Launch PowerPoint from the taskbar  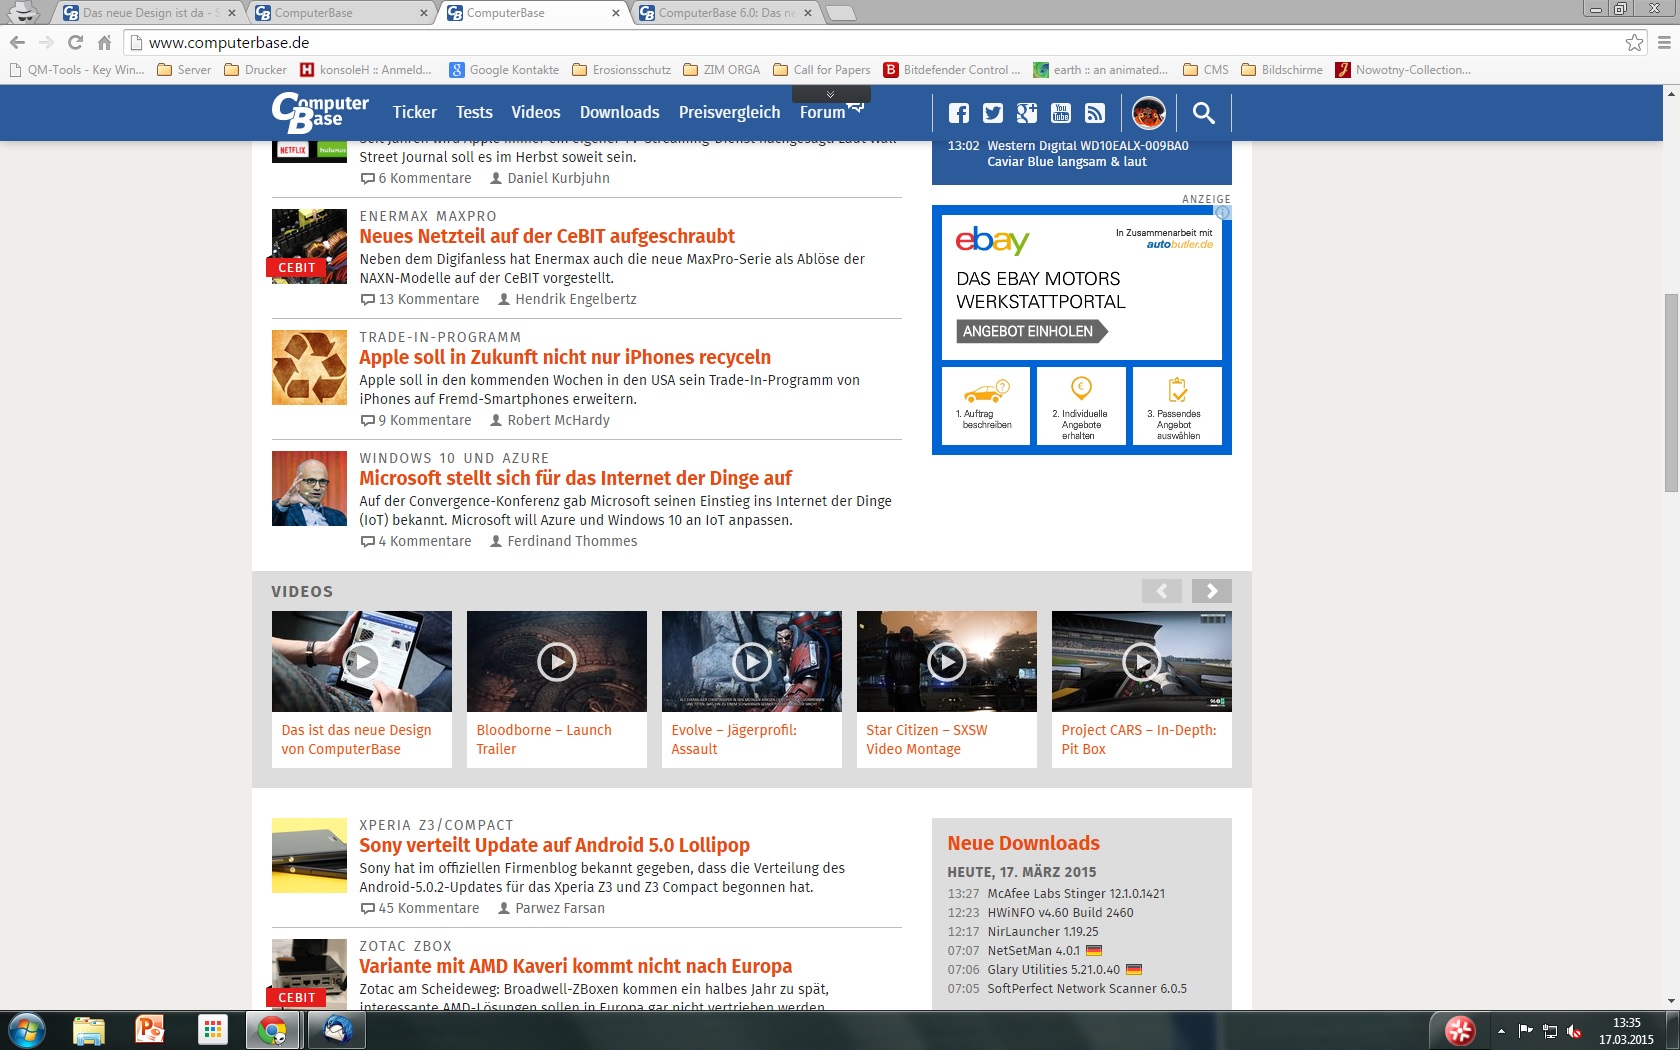[x=150, y=1030]
